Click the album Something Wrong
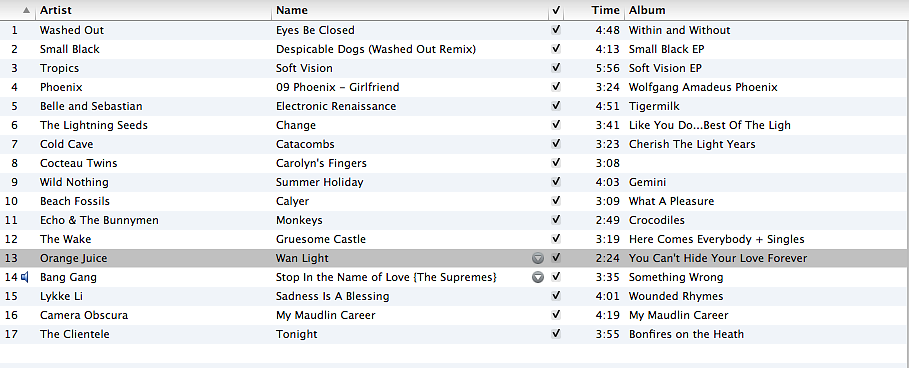Screen dimensions: 909x368 (676, 277)
